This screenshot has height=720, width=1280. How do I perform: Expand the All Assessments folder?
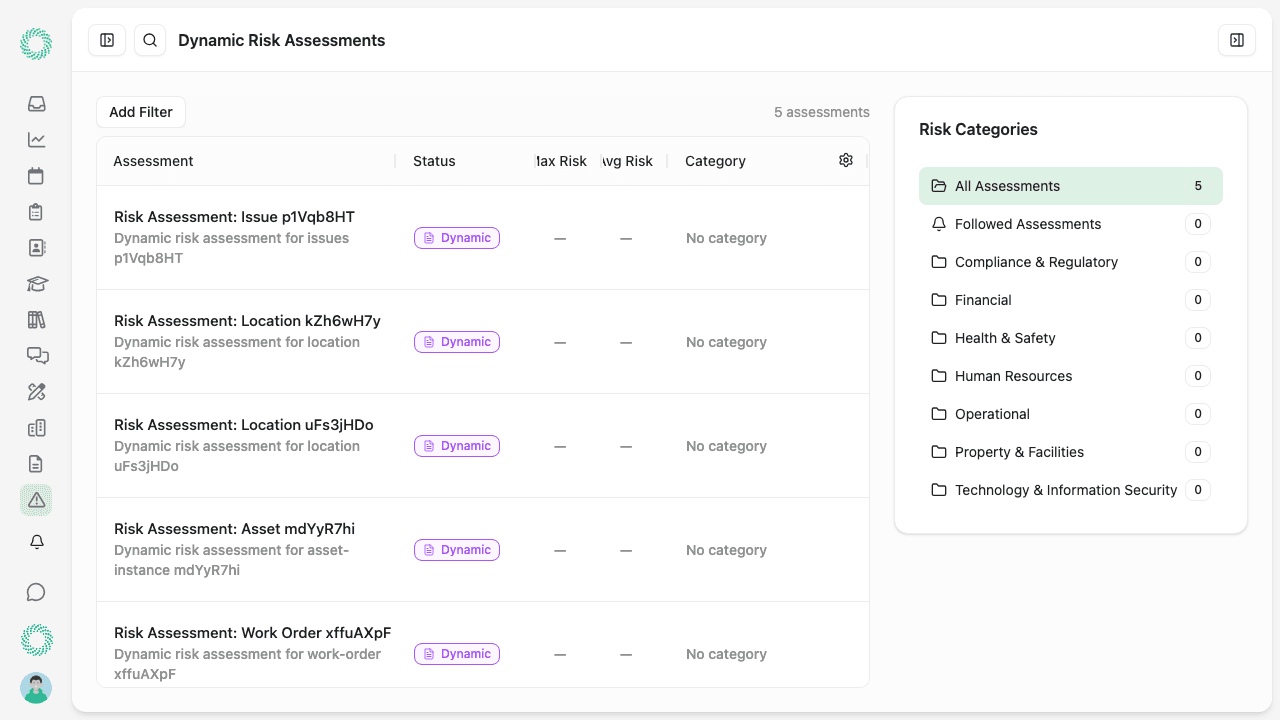pyautogui.click(x=1007, y=186)
